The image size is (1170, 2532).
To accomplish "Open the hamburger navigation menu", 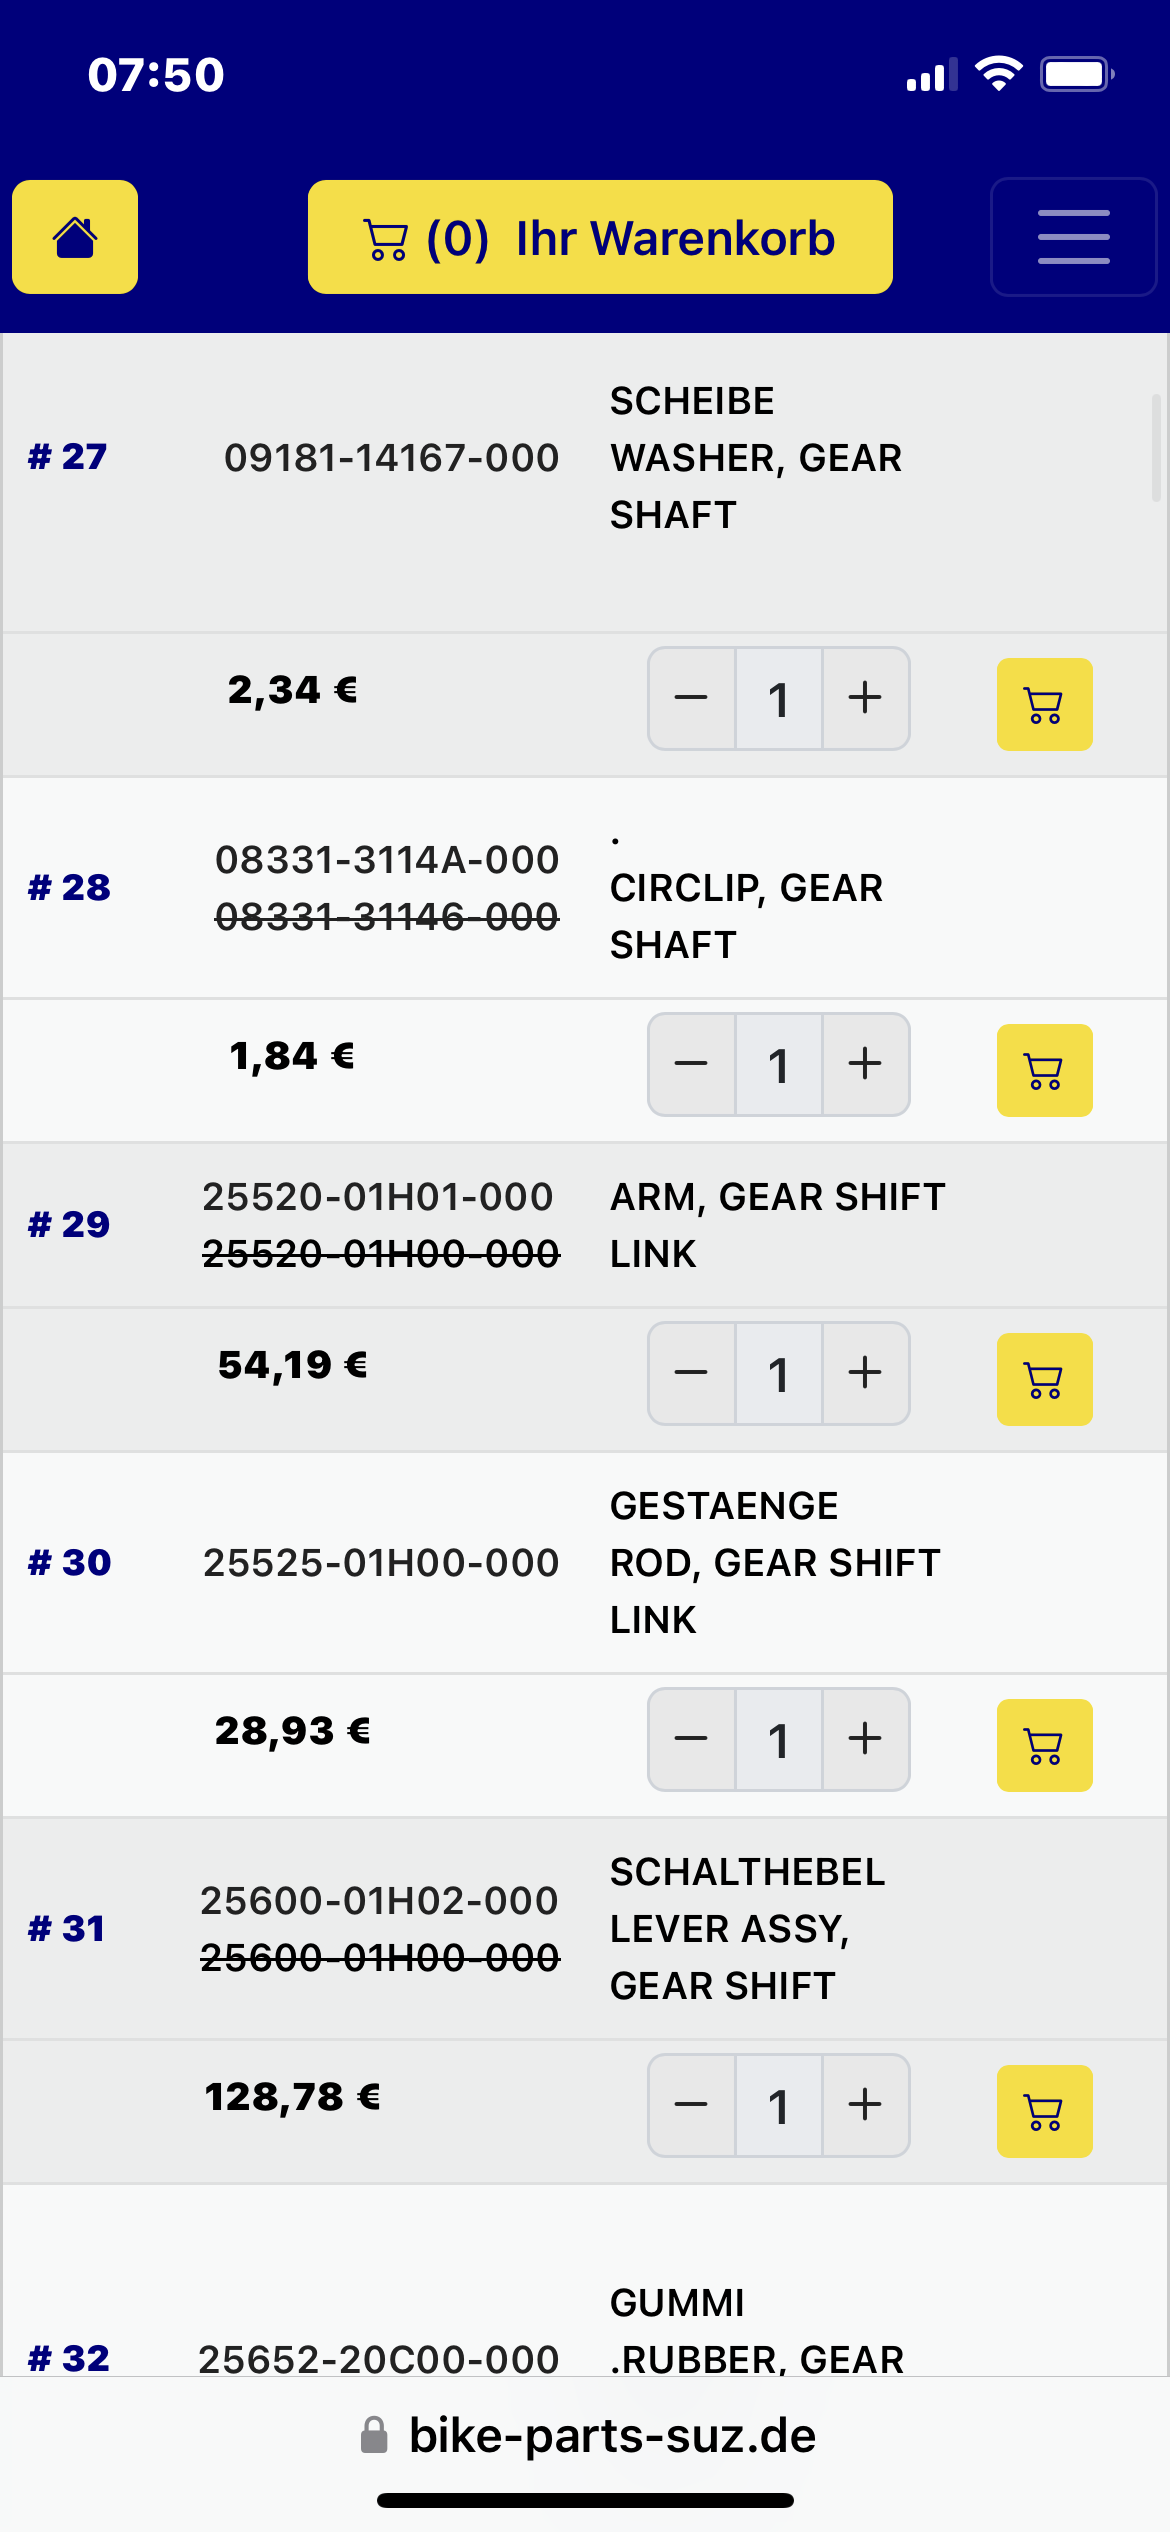I will click(1073, 237).
